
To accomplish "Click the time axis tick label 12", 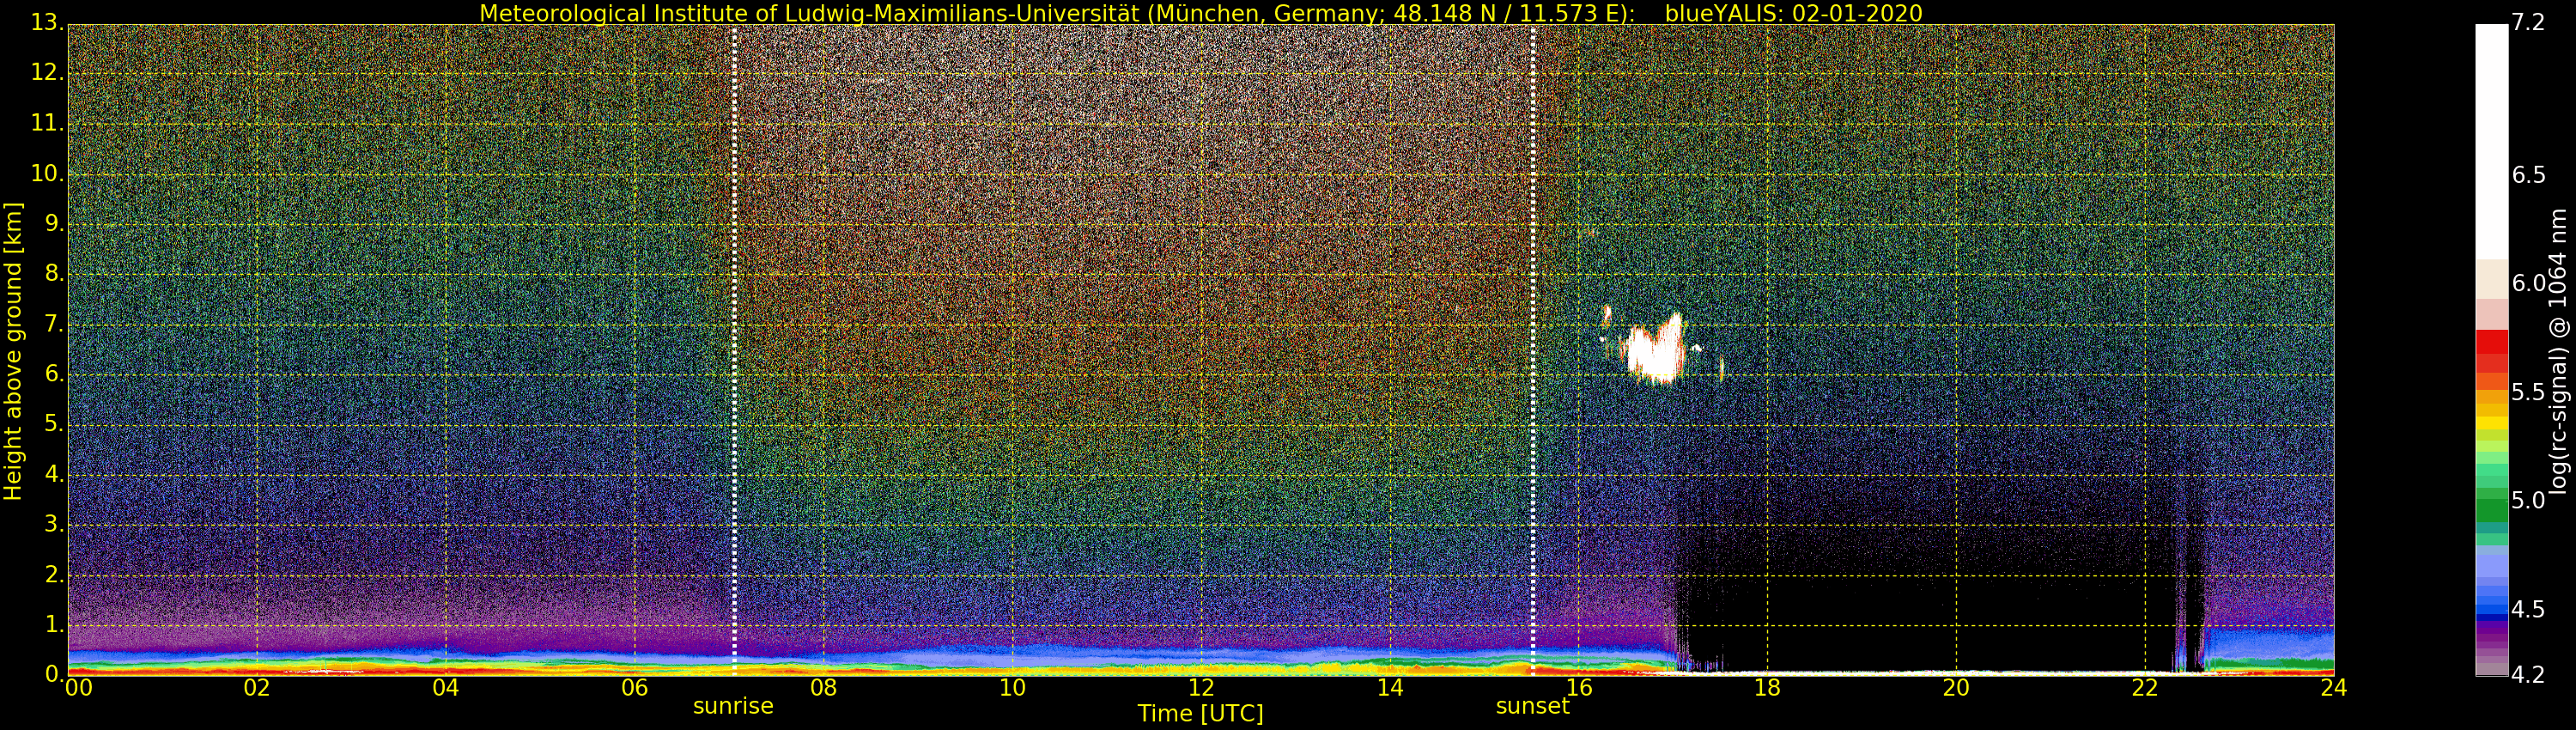I will 1201,688.
